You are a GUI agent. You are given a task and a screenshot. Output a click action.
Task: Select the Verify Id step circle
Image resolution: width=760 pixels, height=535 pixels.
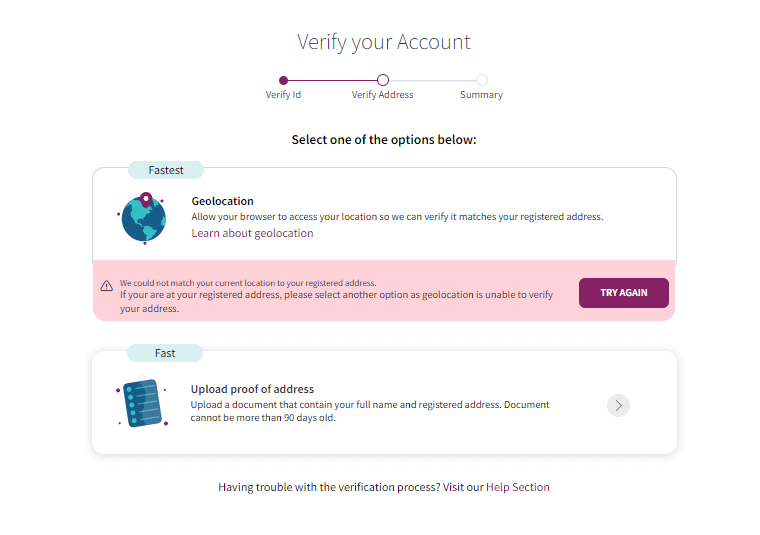pos(284,80)
